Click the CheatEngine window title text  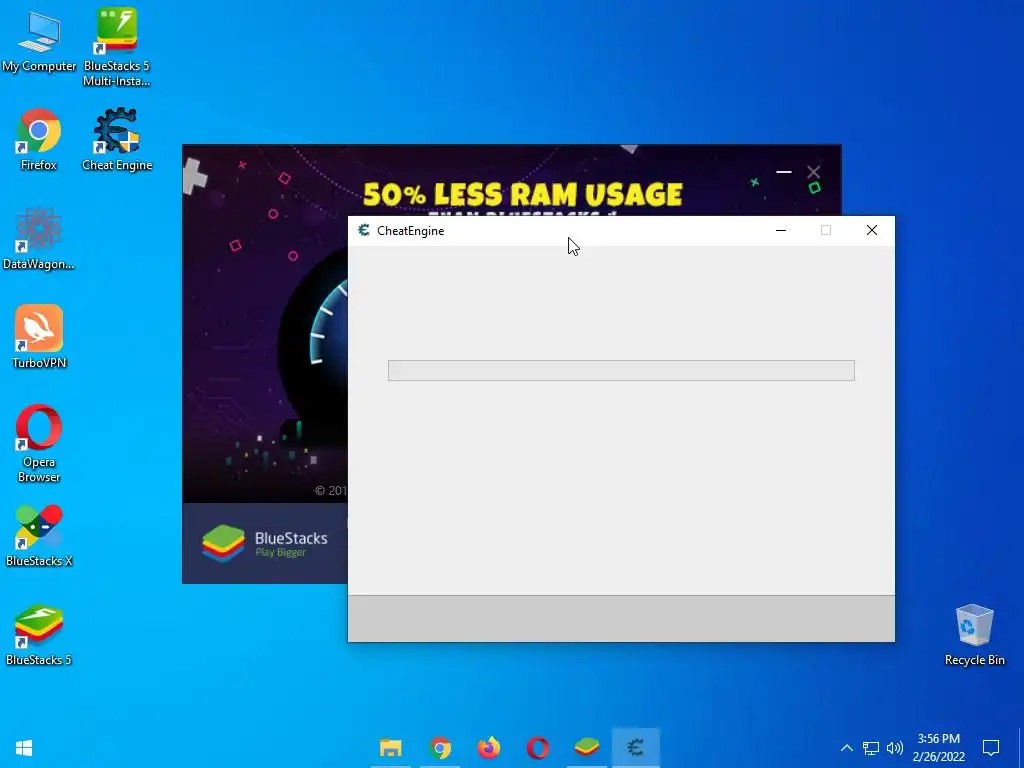point(411,231)
